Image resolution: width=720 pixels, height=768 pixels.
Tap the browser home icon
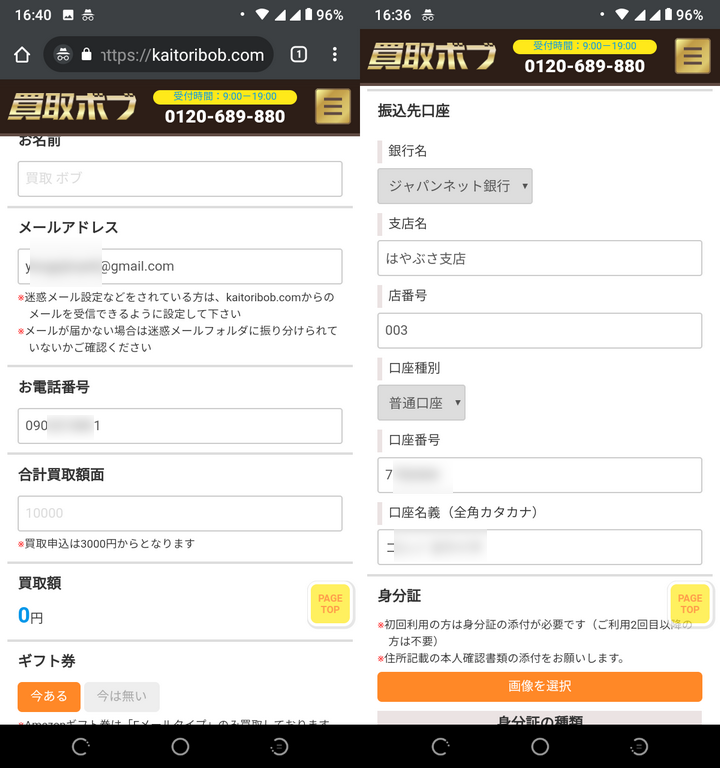tap(22, 54)
